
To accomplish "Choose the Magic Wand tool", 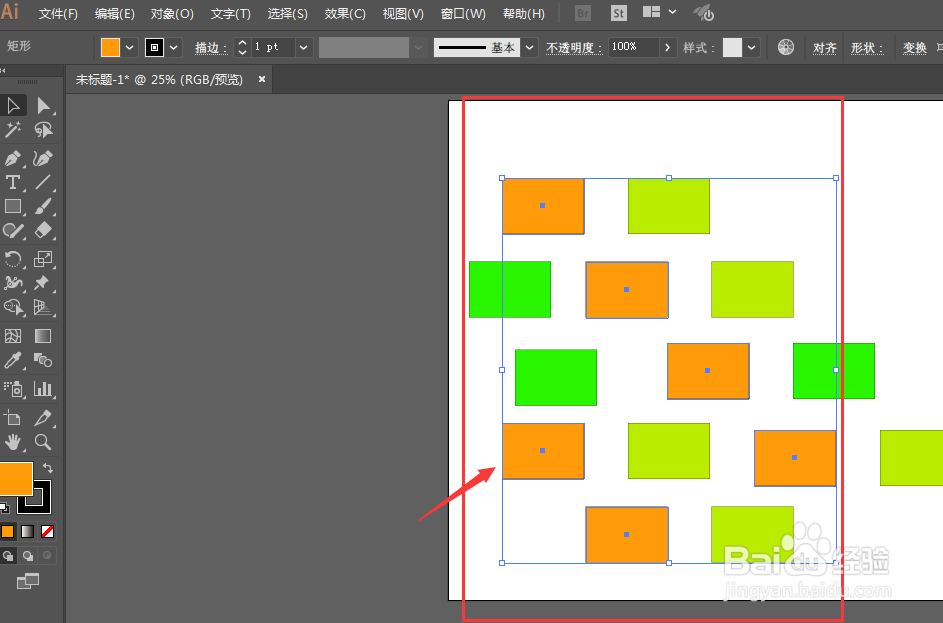I will 13,129.
